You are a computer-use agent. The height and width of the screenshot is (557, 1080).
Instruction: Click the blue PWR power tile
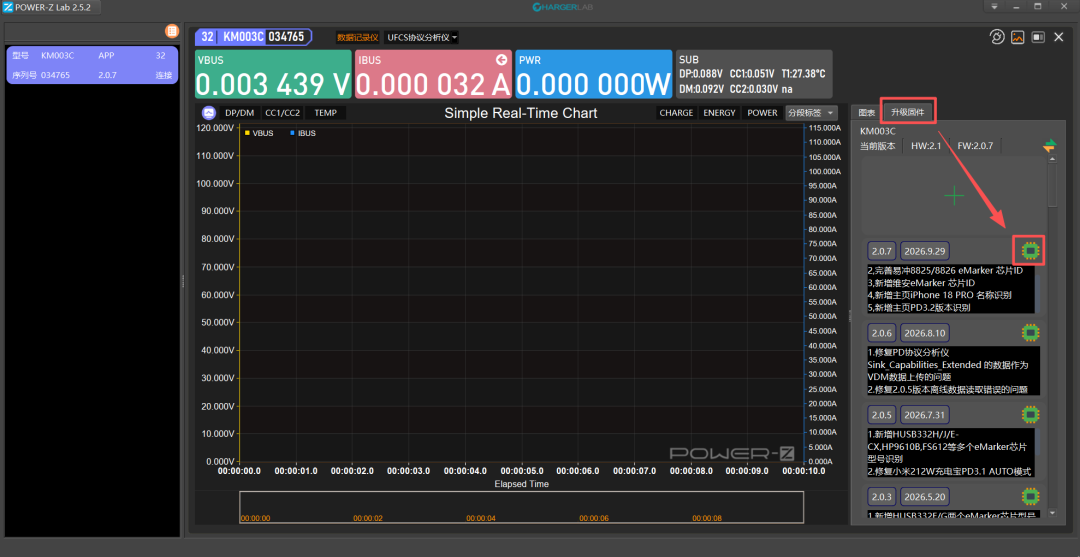click(594, 74)
